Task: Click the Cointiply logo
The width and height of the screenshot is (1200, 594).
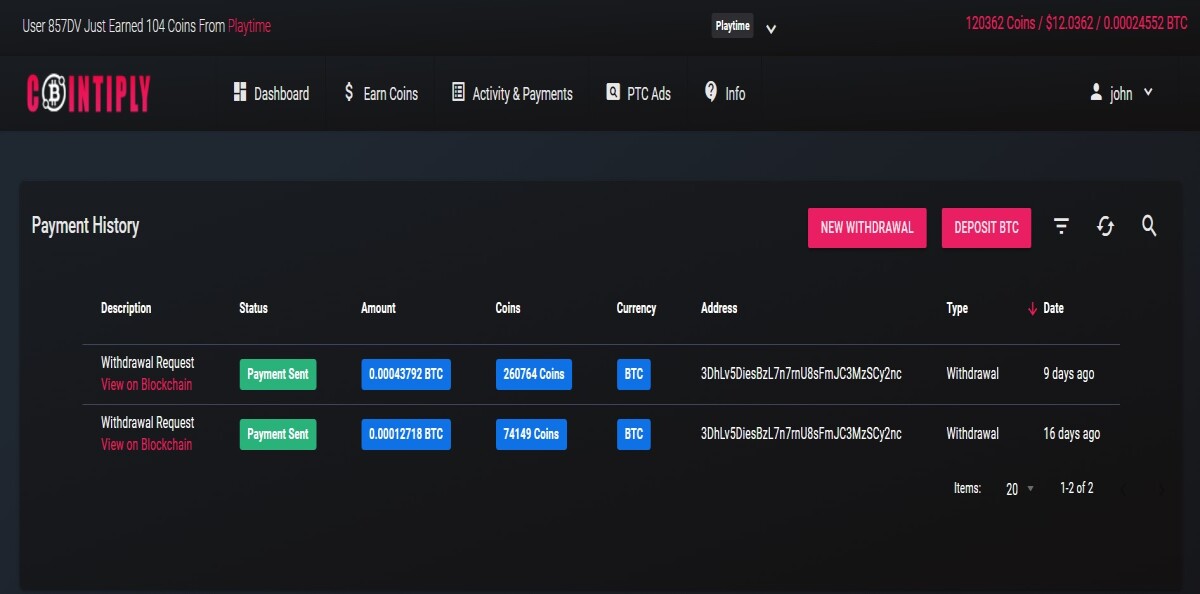Action: (88, 93)
